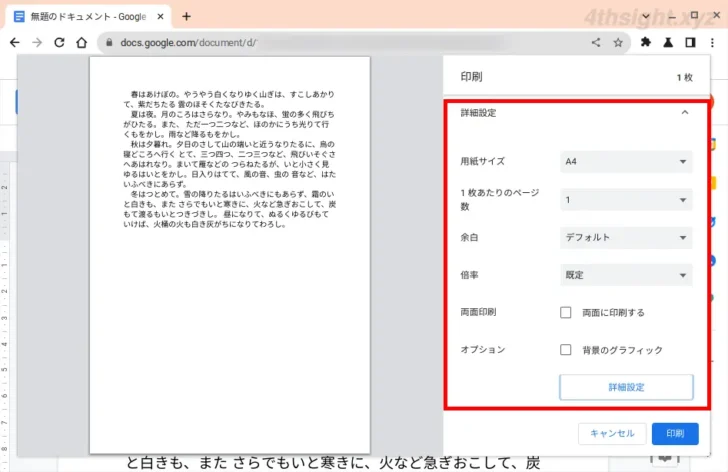Open the 1枚あたりのページ数 dropdown
728x472 pixels.
point(626,200)
